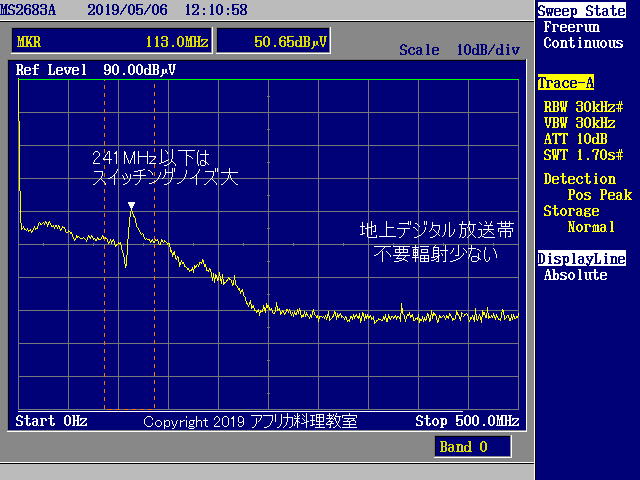Click the 50.65dBµV marker level readout
640x480 pixels.
tap(273, 41)
